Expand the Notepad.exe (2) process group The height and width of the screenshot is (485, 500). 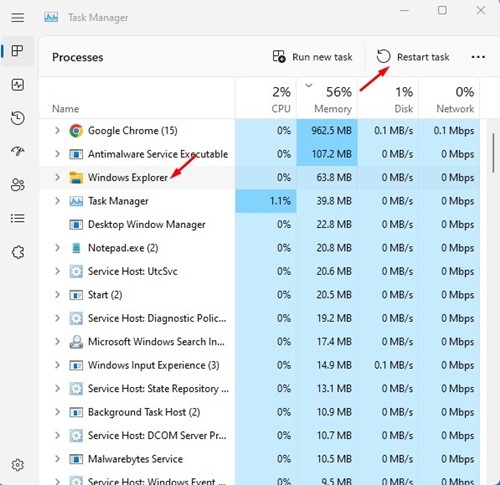[x=57, y=248]
